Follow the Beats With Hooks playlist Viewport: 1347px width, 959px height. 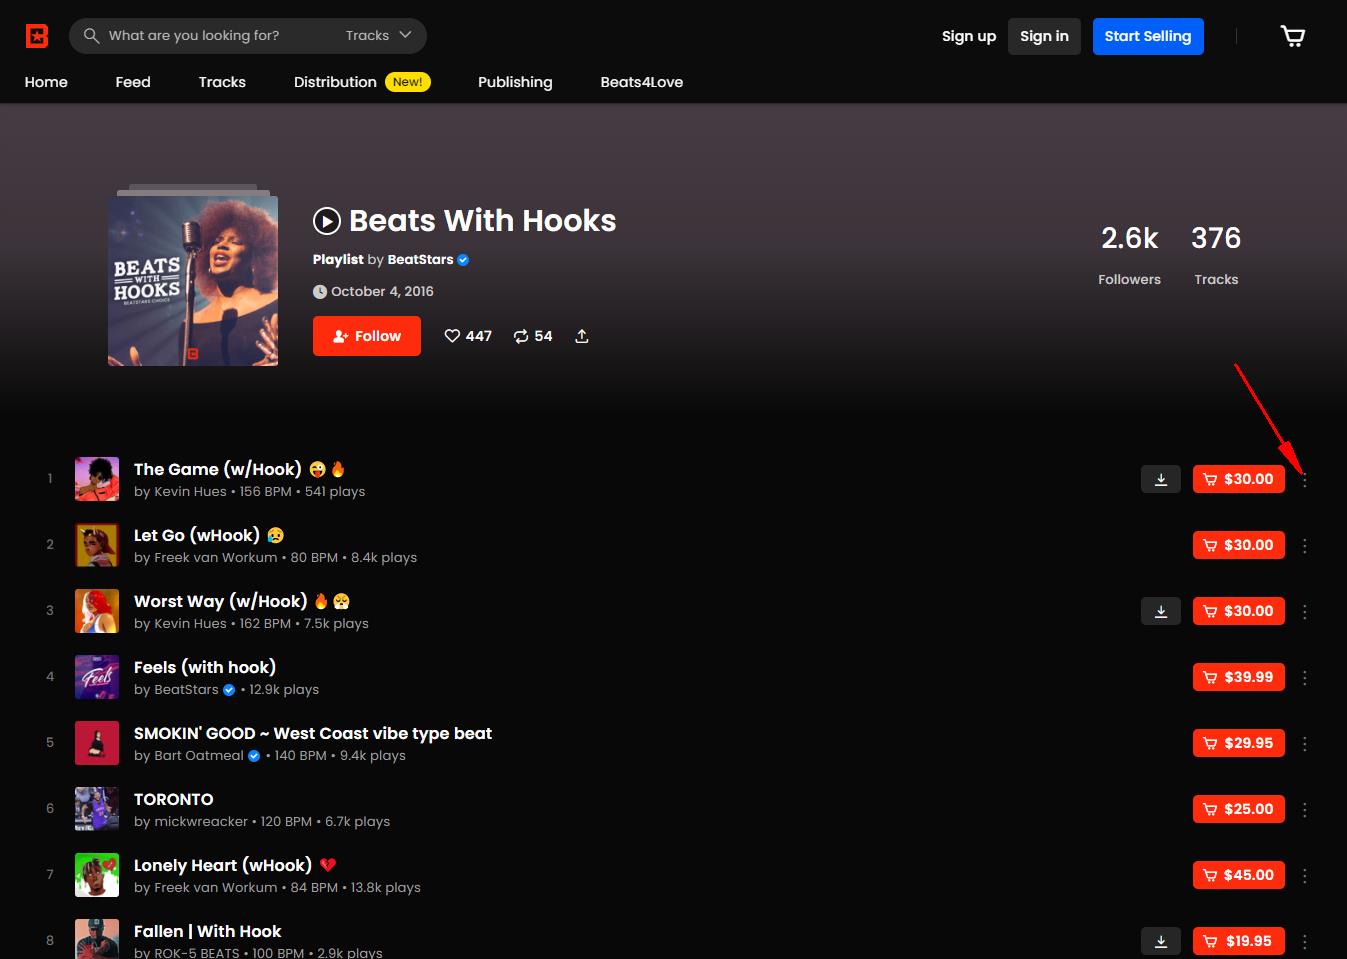point(366,336)
